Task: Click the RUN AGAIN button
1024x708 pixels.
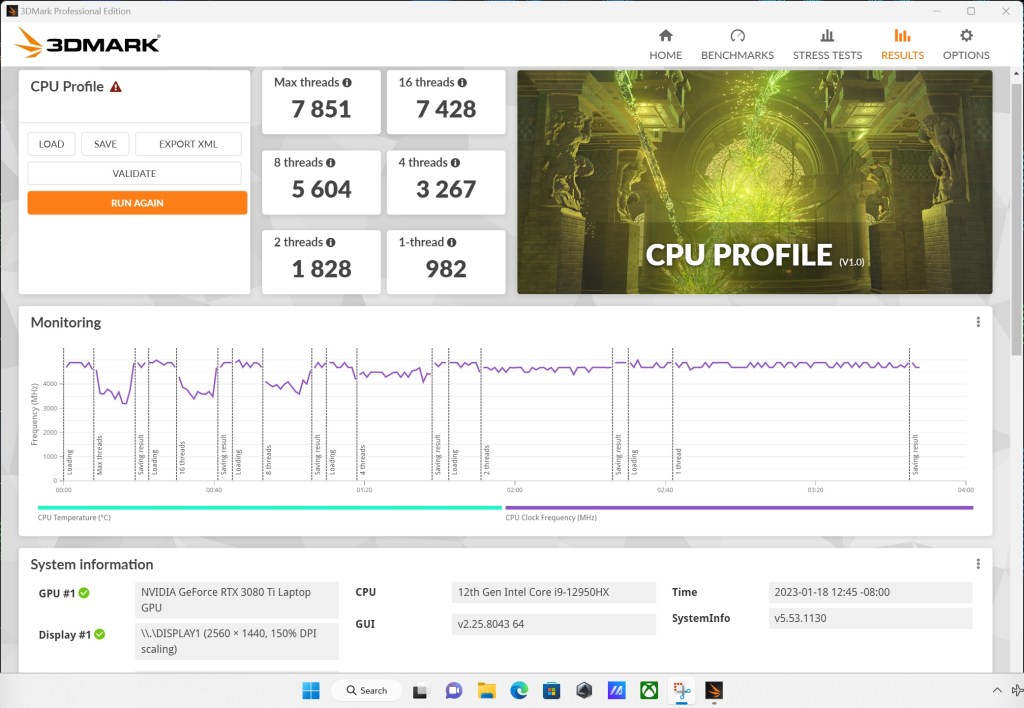Action: point(137,202)
